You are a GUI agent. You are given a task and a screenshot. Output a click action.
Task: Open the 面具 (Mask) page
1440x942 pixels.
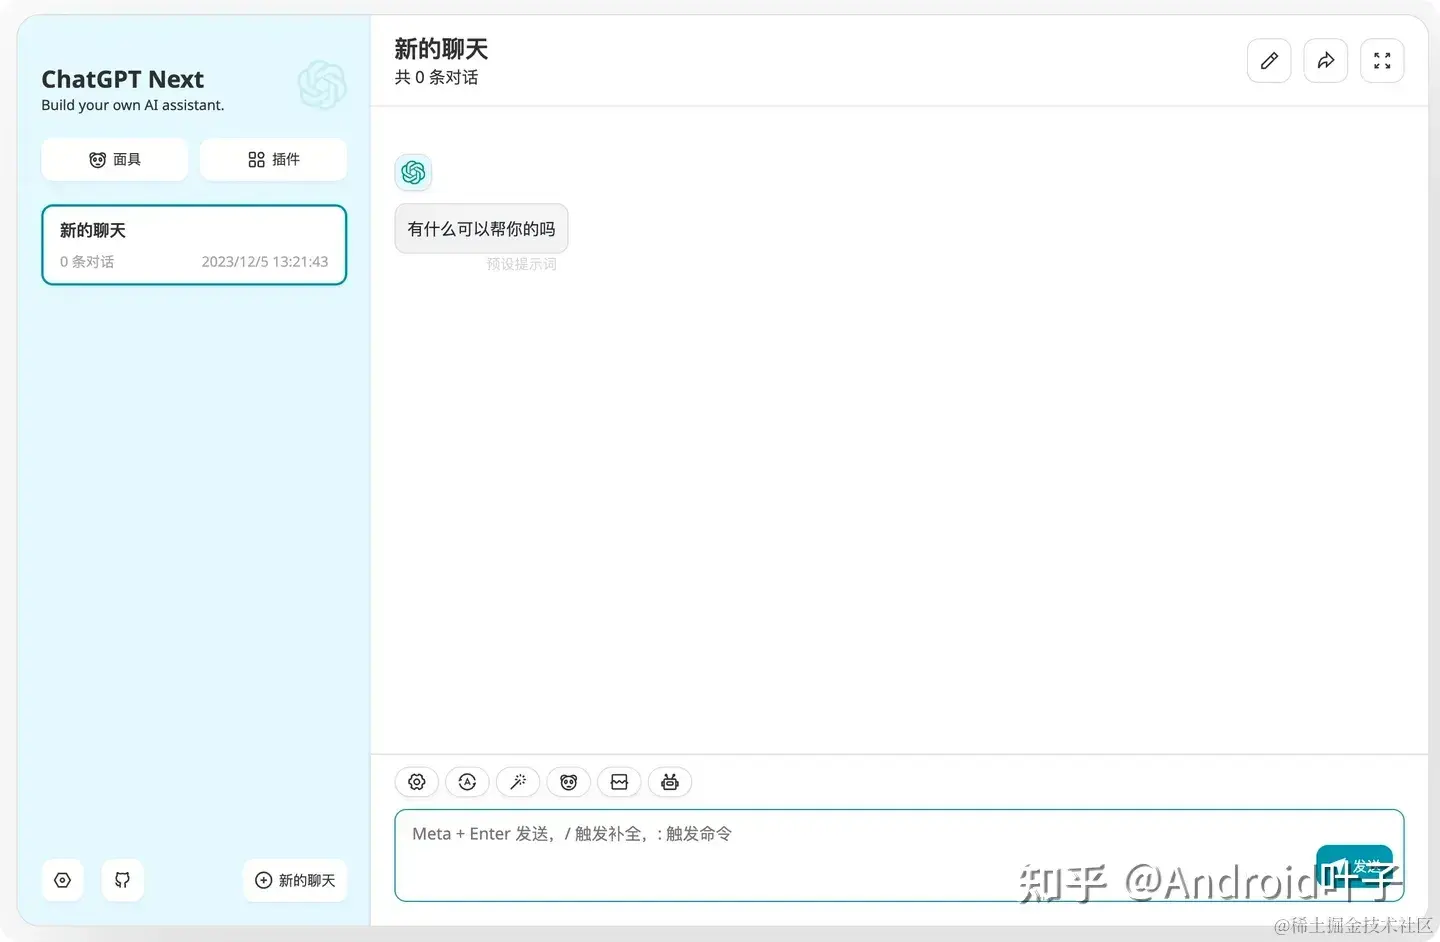(114, 160)
